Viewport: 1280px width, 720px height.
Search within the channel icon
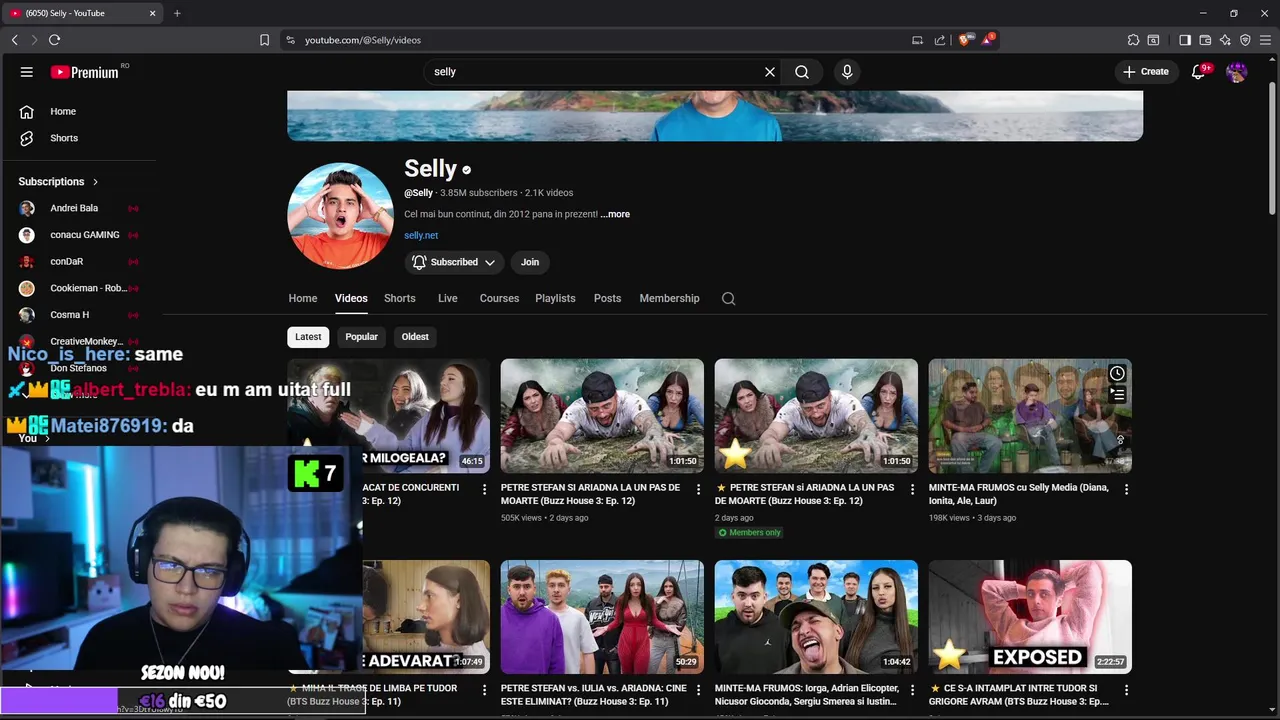[728, 298]
